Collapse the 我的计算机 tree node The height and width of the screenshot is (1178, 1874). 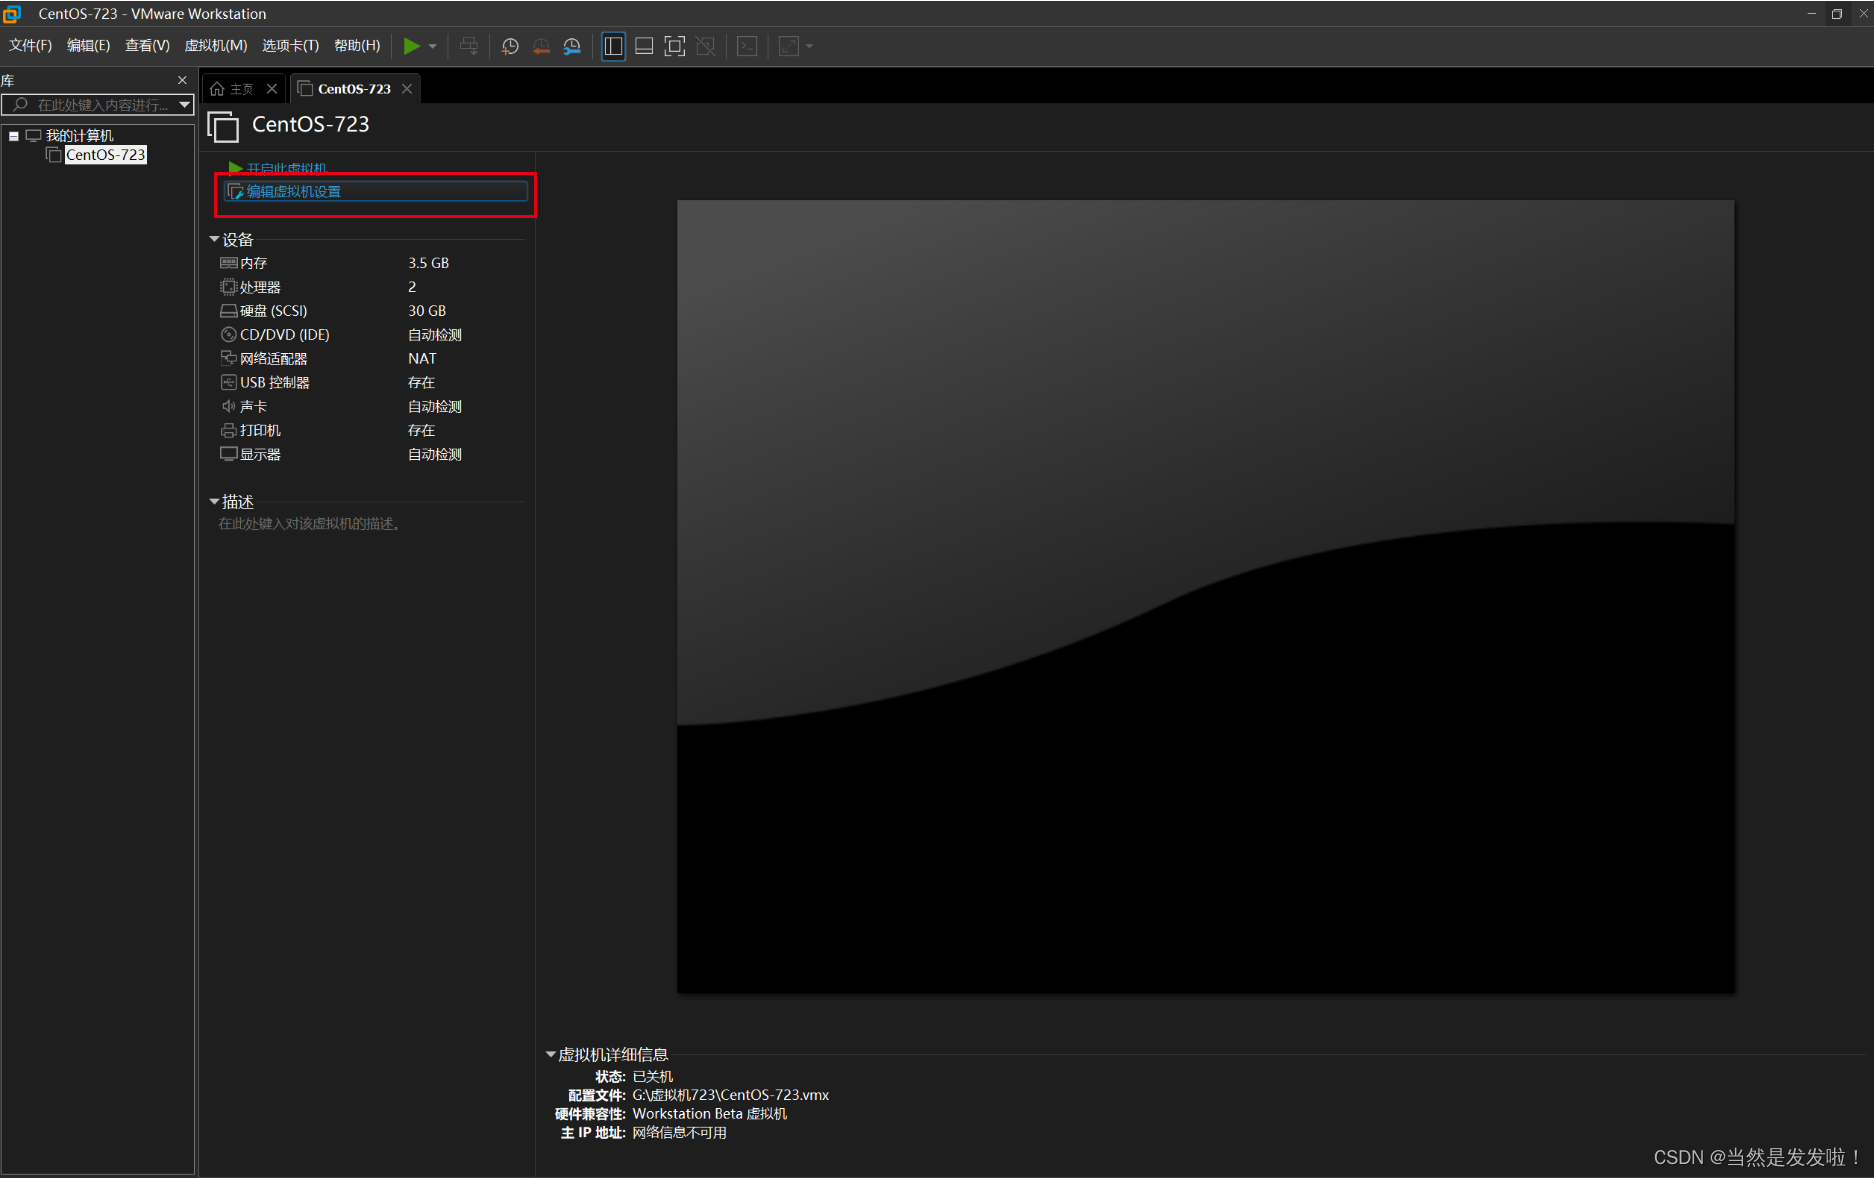[14, 136]
